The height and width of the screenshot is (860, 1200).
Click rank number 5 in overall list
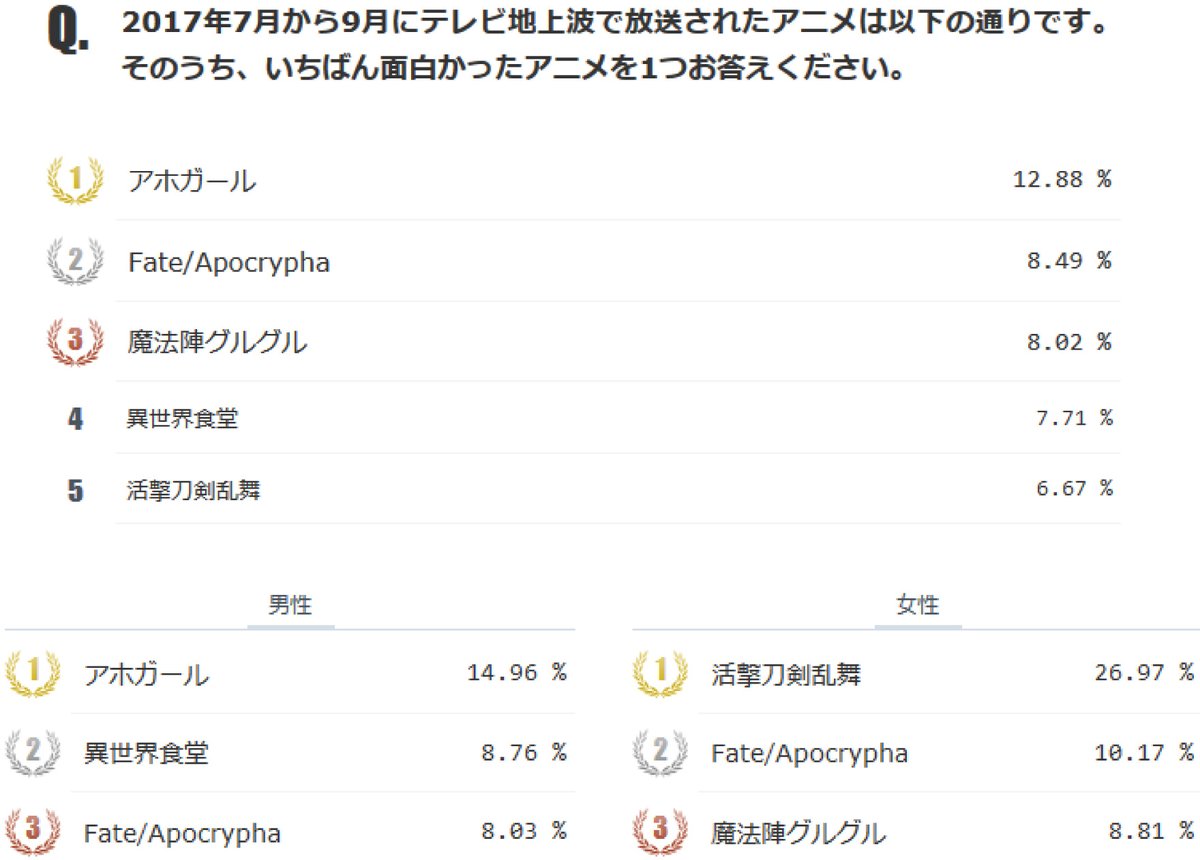pyautogui.click(x=75, y=491)
